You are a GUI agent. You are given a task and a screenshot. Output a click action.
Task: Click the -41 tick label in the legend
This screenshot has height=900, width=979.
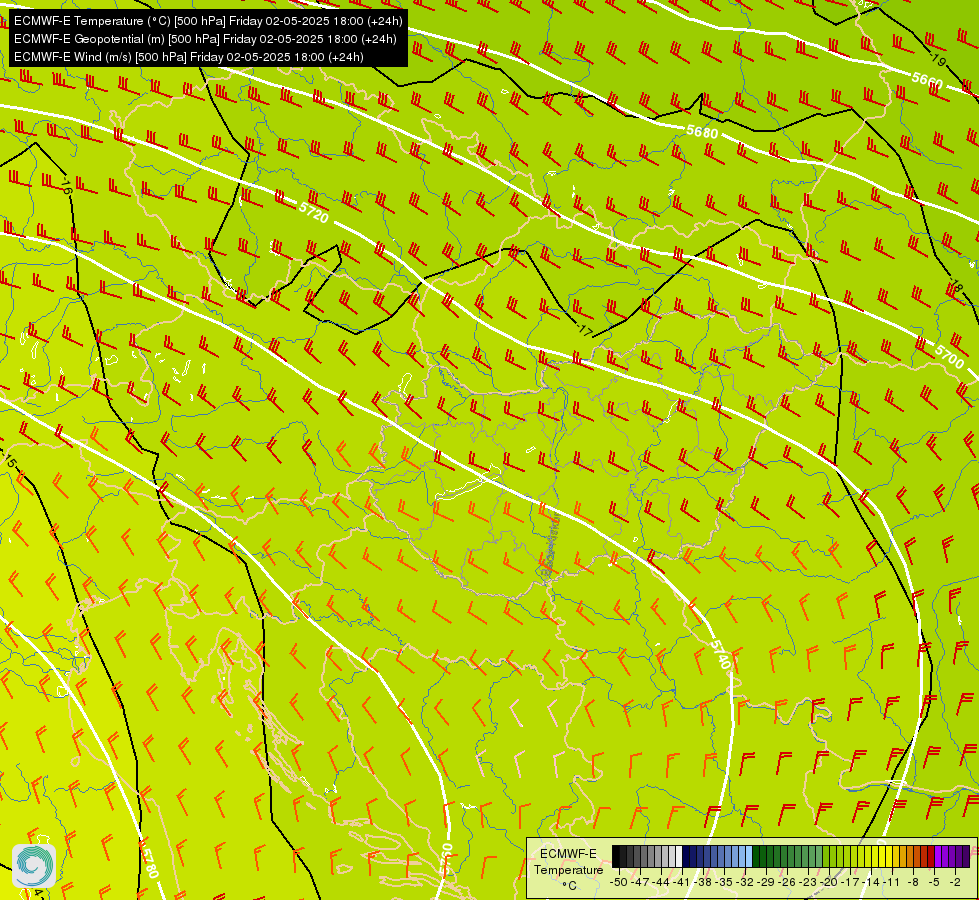click(x=682, y=882)
